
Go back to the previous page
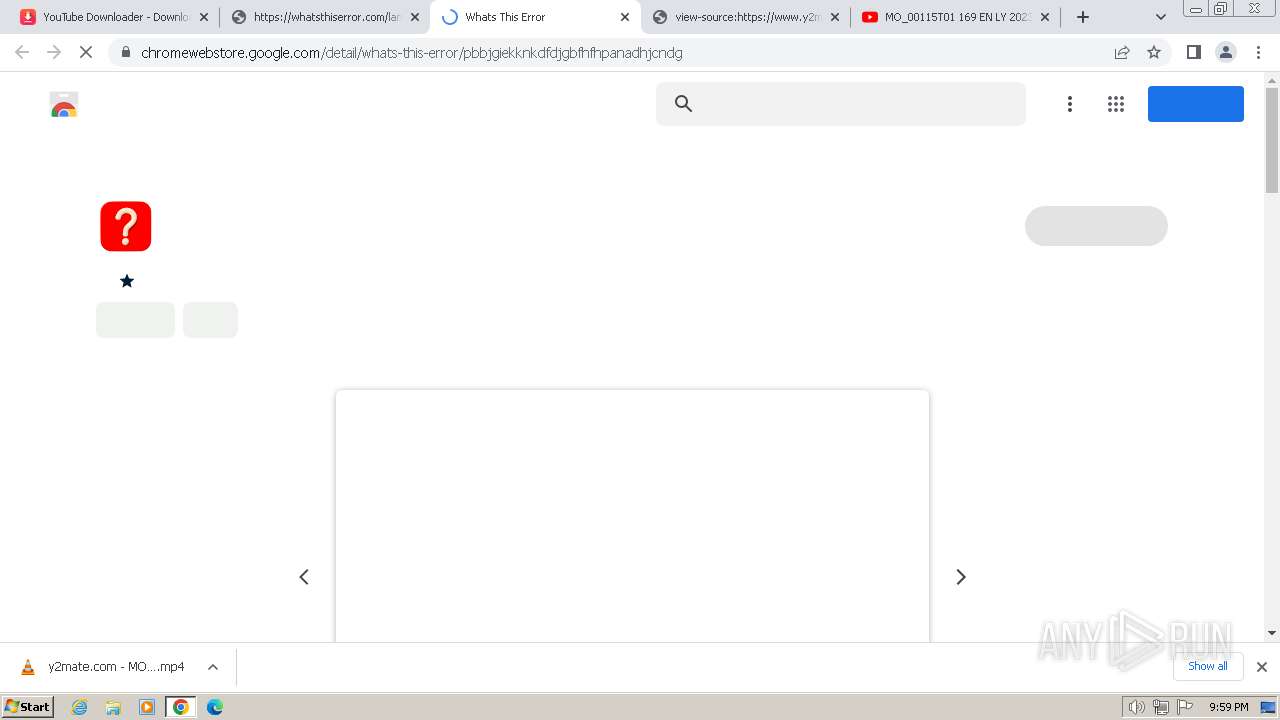click(22, 52)
